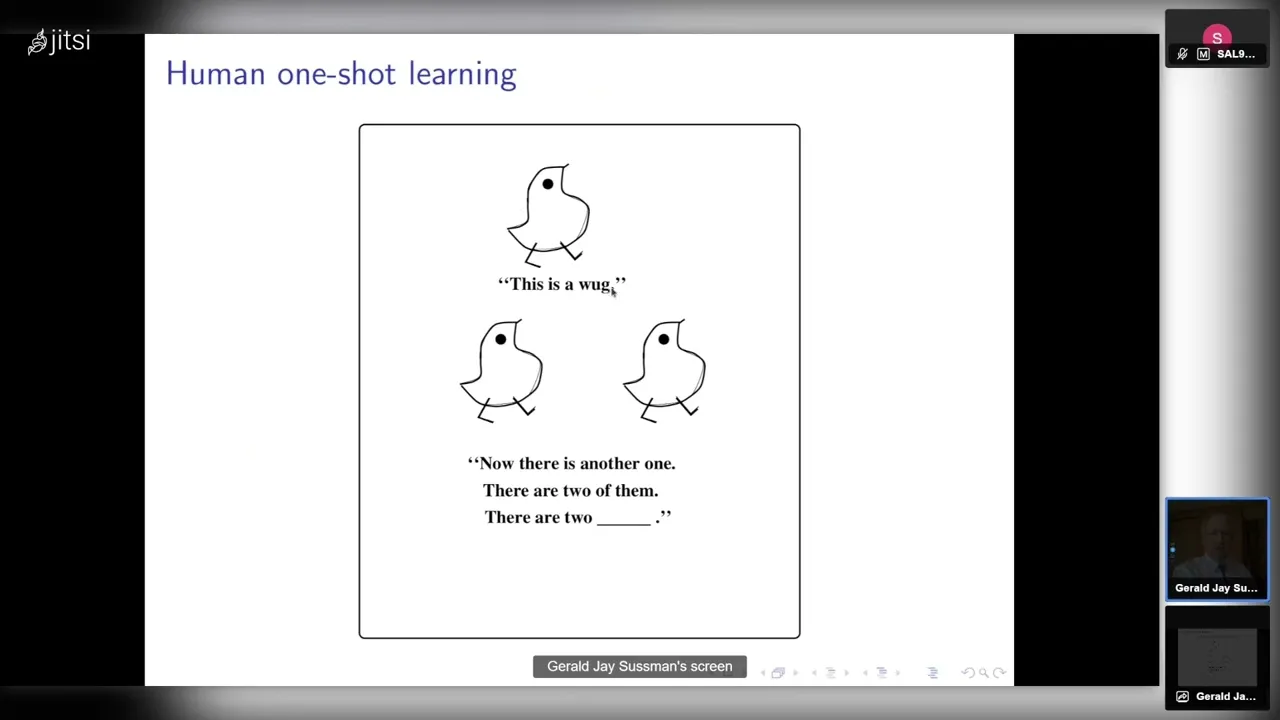Viewport: 1280px width, 720px height.
Task: Click the moderator M badge on SAL9
Action: point(1203,54)
